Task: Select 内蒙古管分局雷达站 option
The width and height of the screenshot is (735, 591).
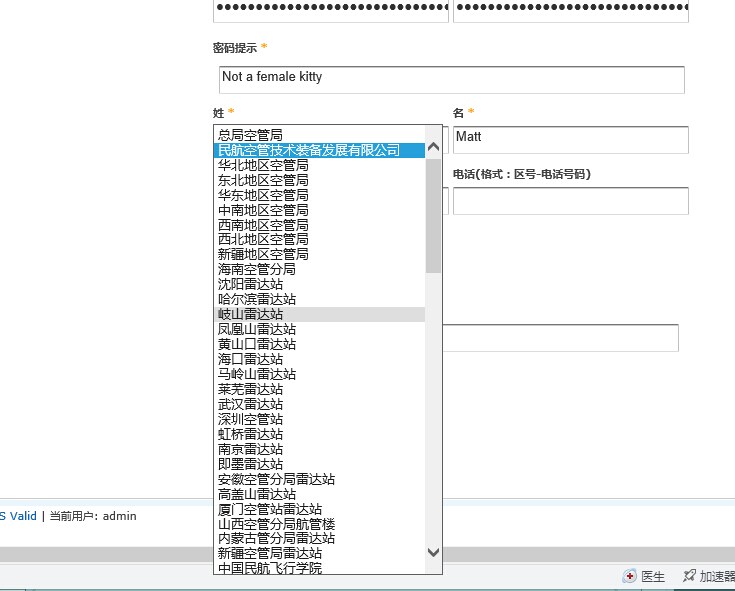Action: [x=319, y=539]
